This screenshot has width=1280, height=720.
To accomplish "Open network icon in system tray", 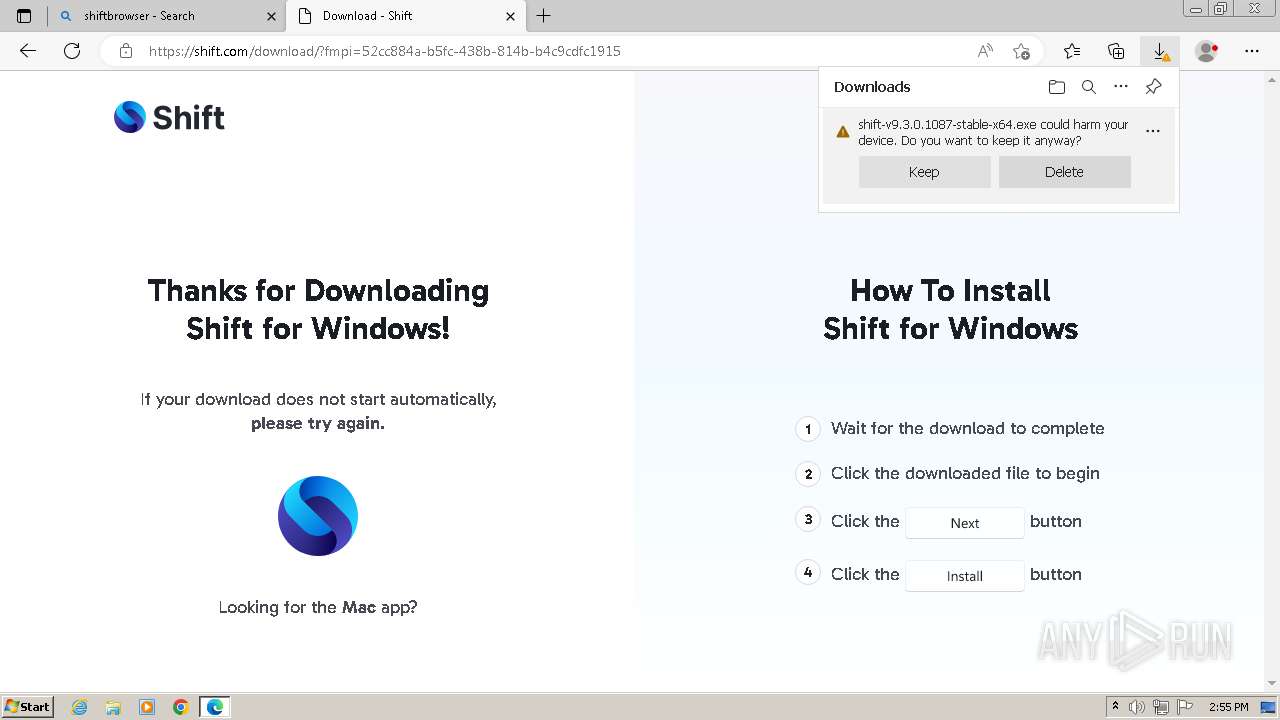I will 1161,707.
